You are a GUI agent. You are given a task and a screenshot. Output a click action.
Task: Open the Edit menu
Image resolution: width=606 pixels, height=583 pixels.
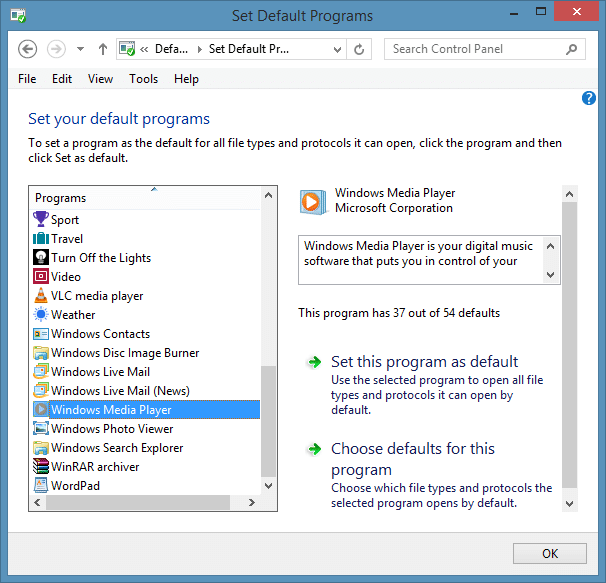click(62, 79)
